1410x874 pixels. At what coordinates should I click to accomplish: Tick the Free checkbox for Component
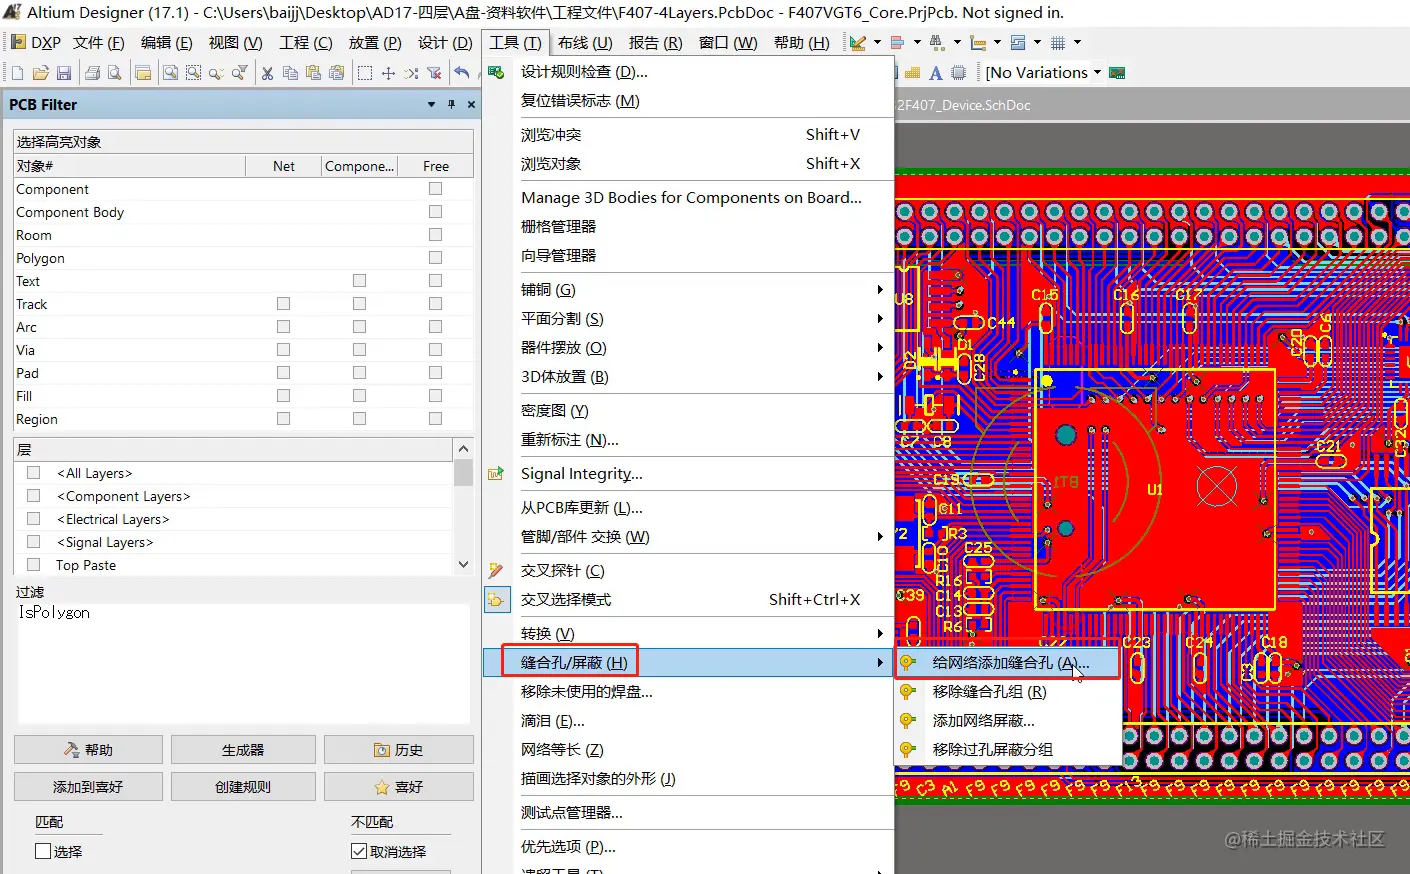coord(435,188)
